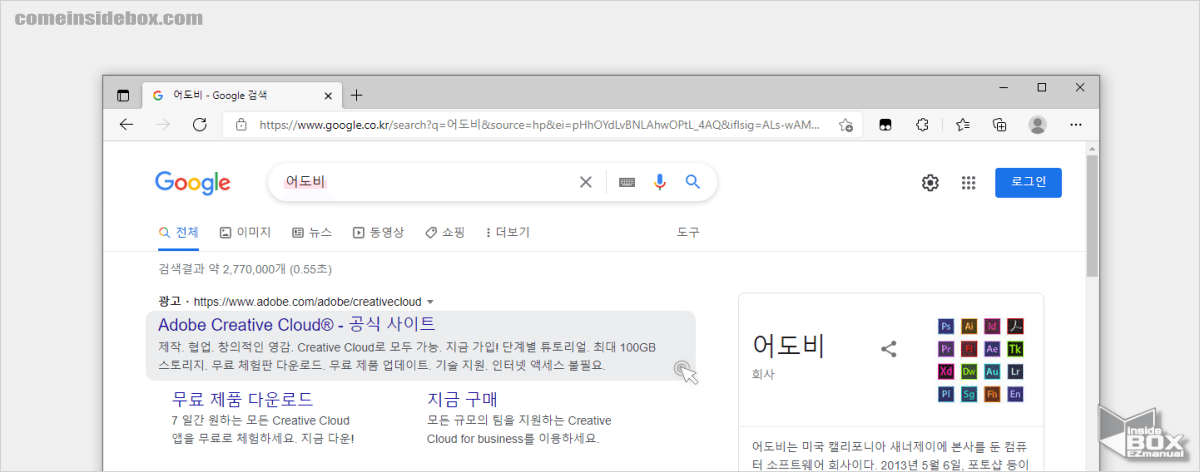The height and width of the screenshot is (472, 1200).
Task: Switch to the 뉴스 tab
Action: click(312, 232)
